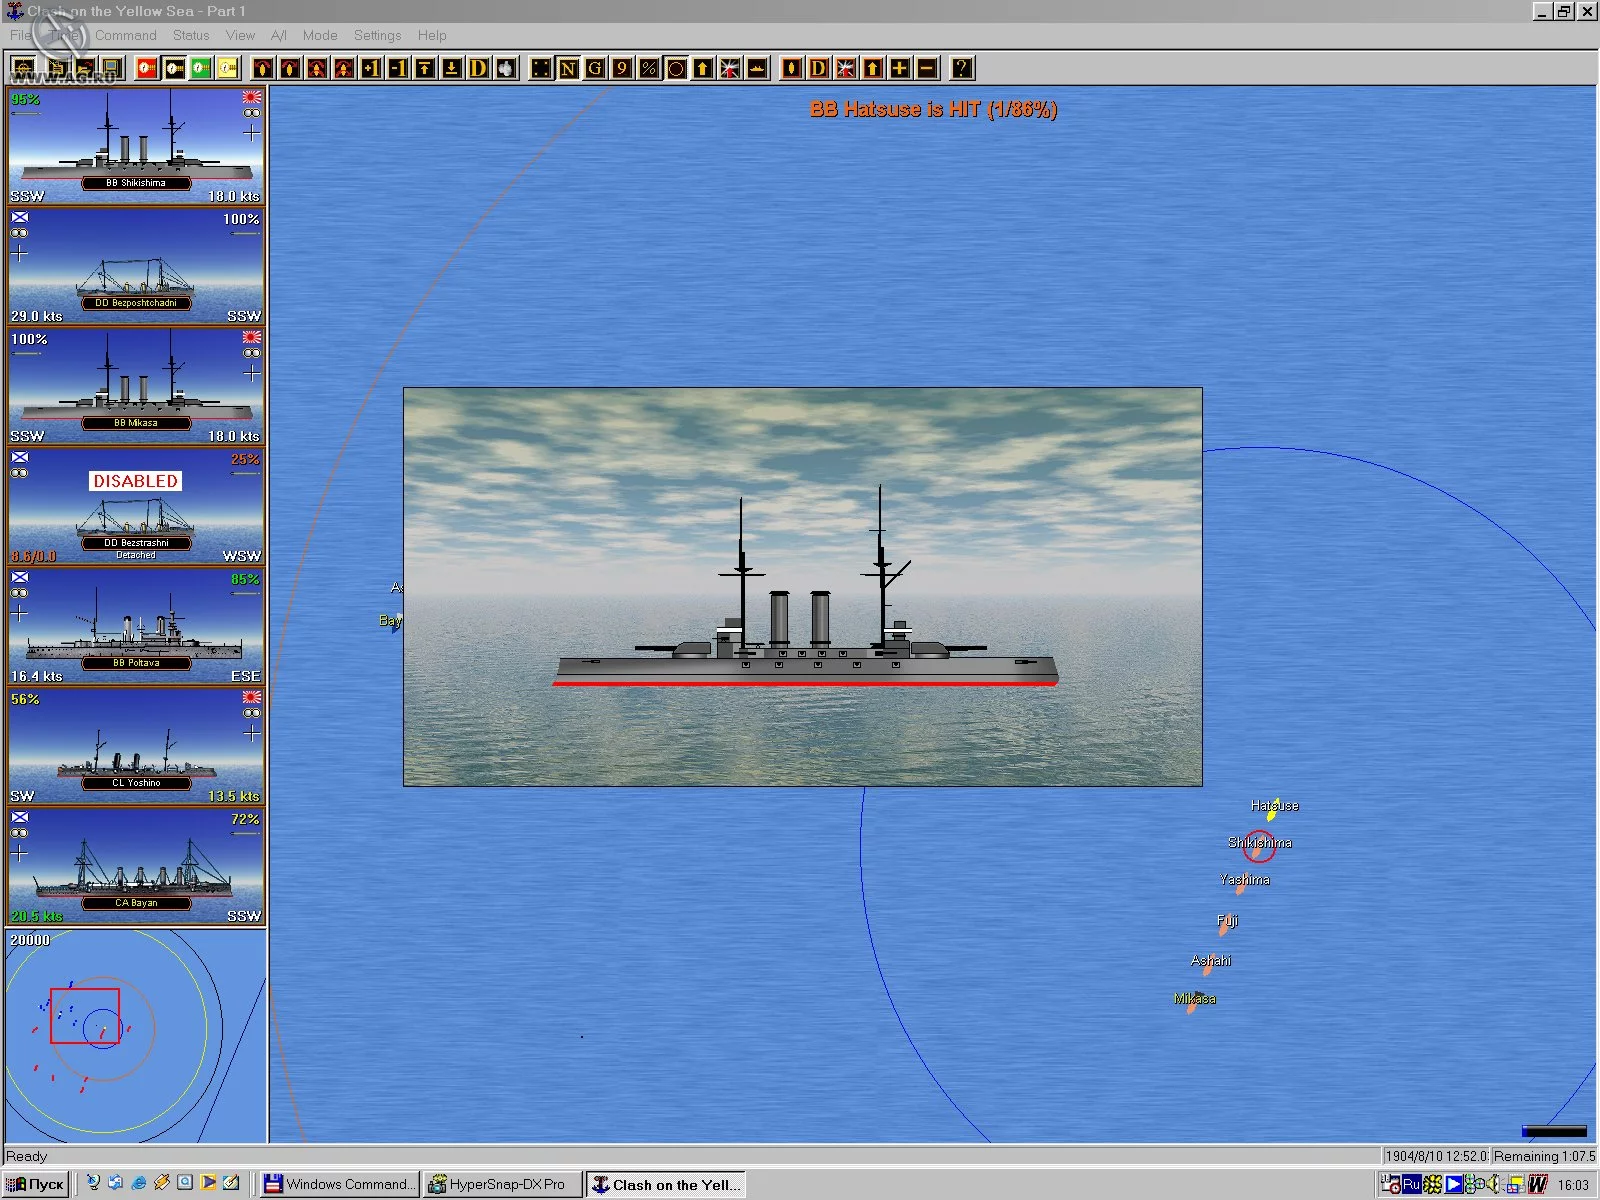The image size is (1600, 1200).
Task: Open the Windows Command taskbar button
Action: (339, 1184)
